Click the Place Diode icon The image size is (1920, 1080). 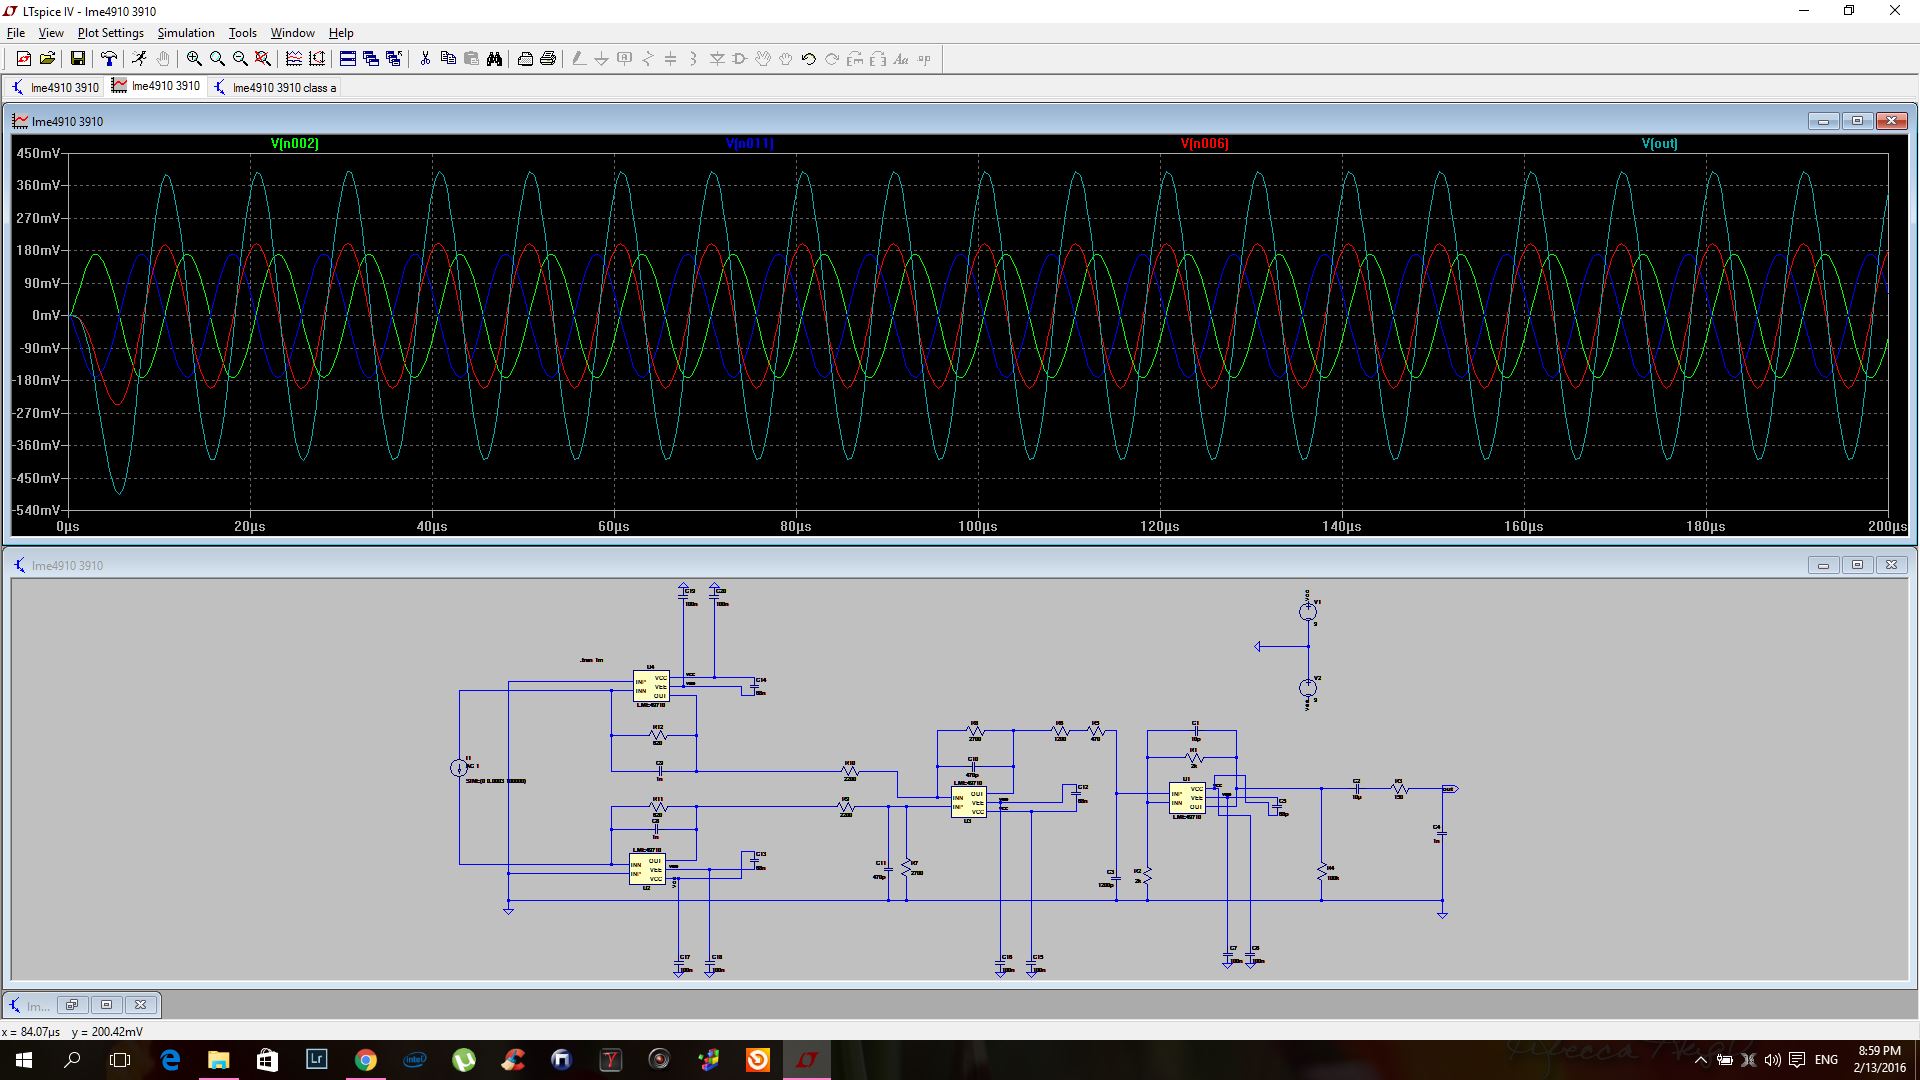pyautogui.click(x=717, y=59)
